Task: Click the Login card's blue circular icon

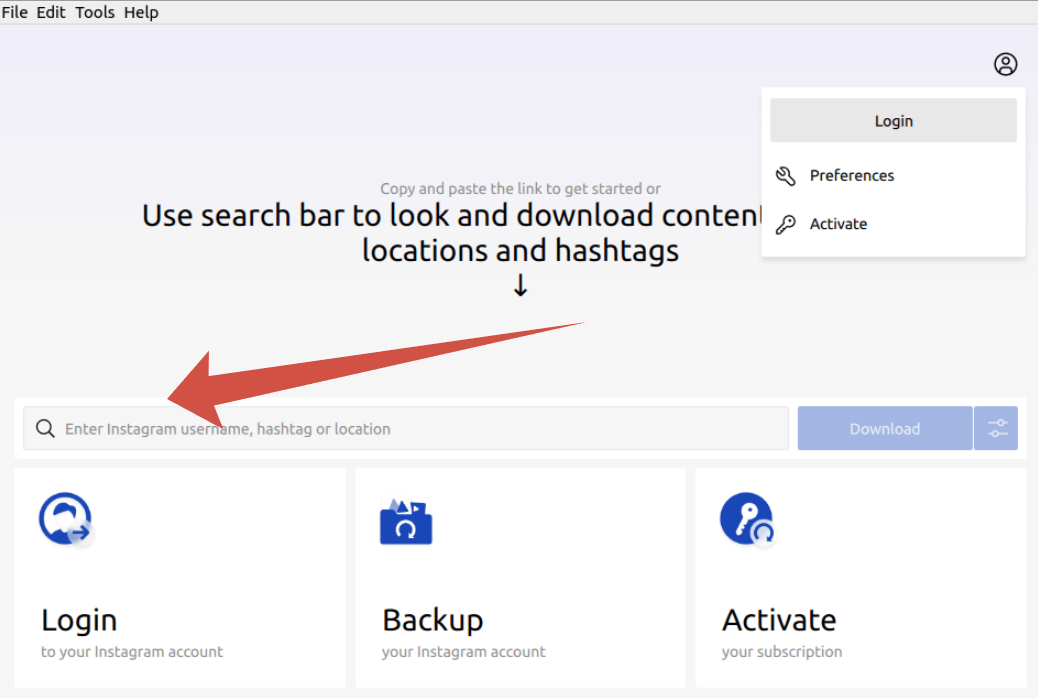Action: pyautogui.click(x=65, y=520)
